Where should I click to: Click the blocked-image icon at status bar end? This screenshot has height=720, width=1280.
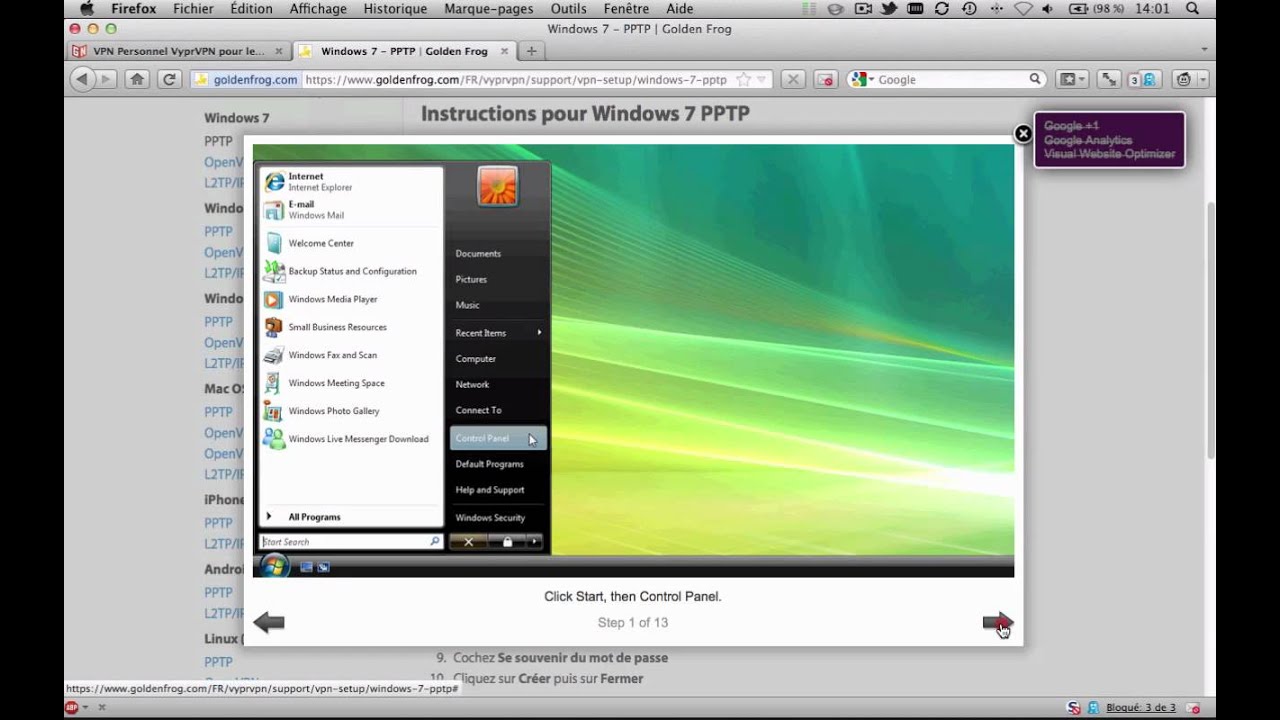[x=1193, y=707]
